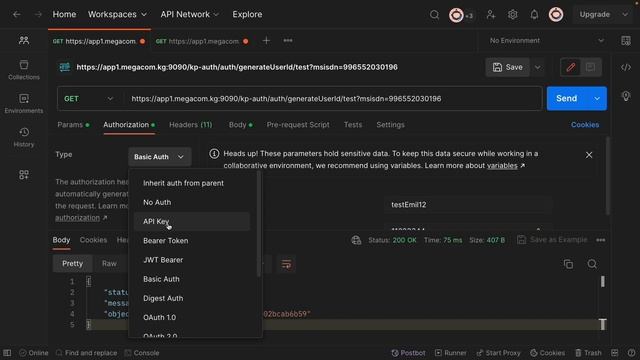The image size is (640, 360).
Task: Go forward with the right arrow
Action: (38, 15)
